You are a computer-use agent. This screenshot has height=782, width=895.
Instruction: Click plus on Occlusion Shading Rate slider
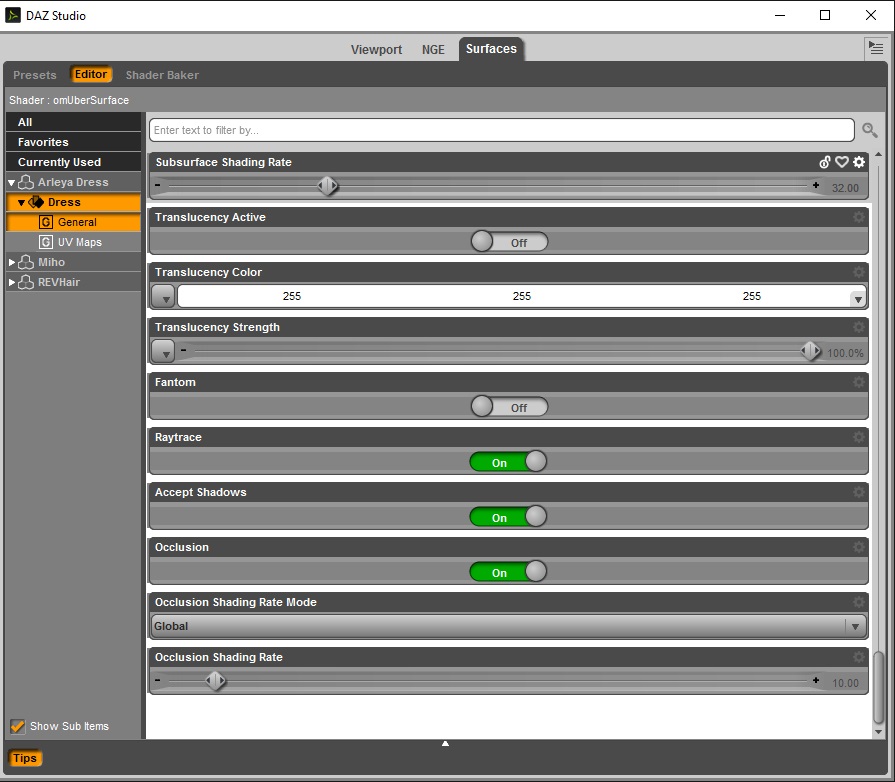pos(816,680)
